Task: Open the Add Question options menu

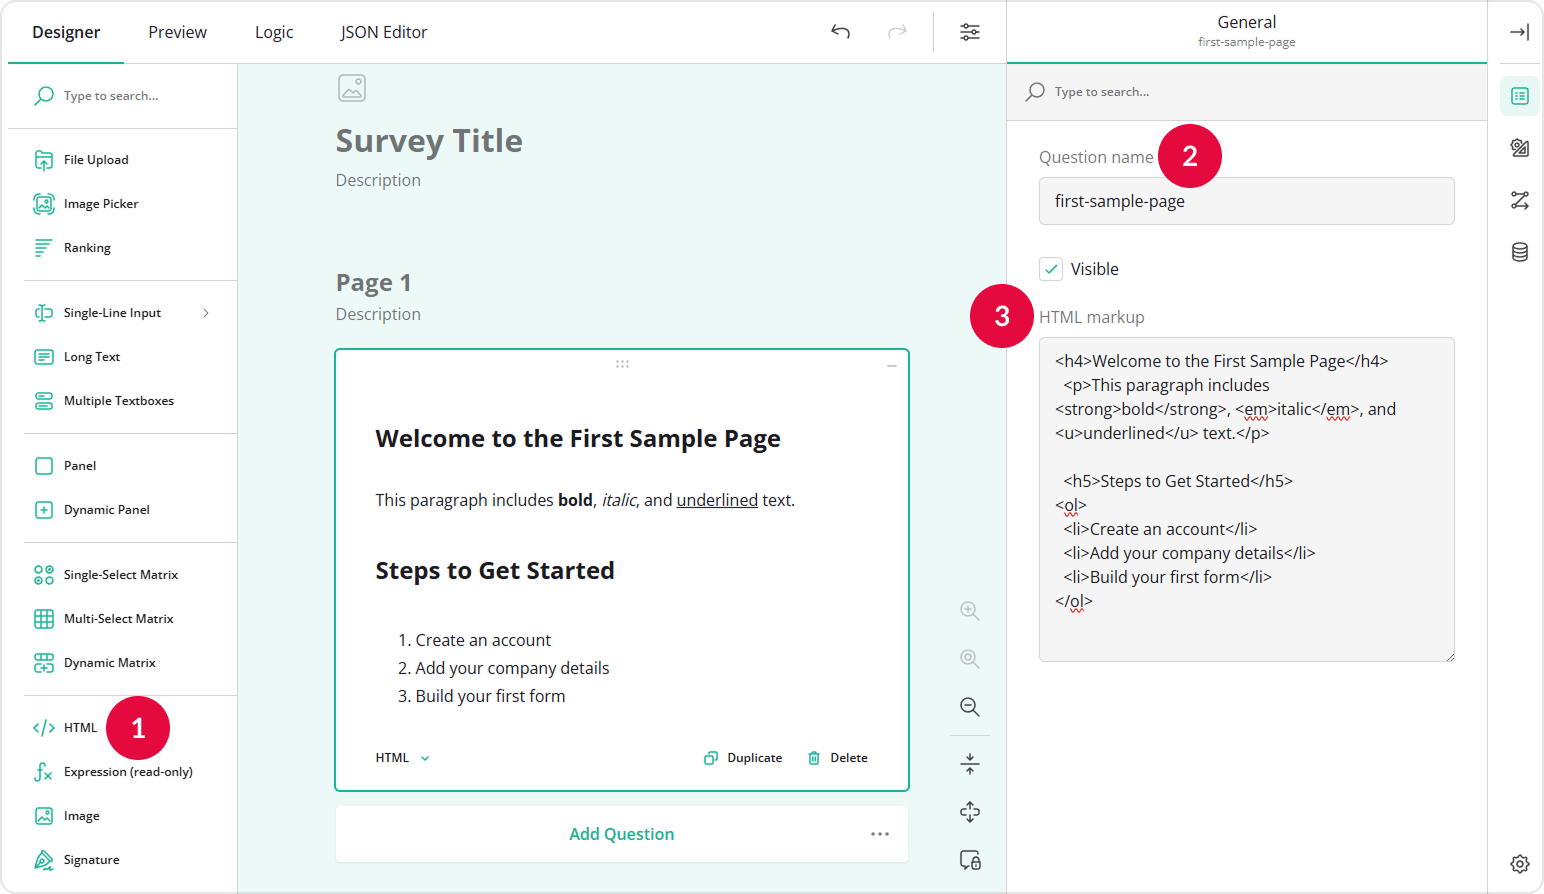Action: tap(879, 833)
